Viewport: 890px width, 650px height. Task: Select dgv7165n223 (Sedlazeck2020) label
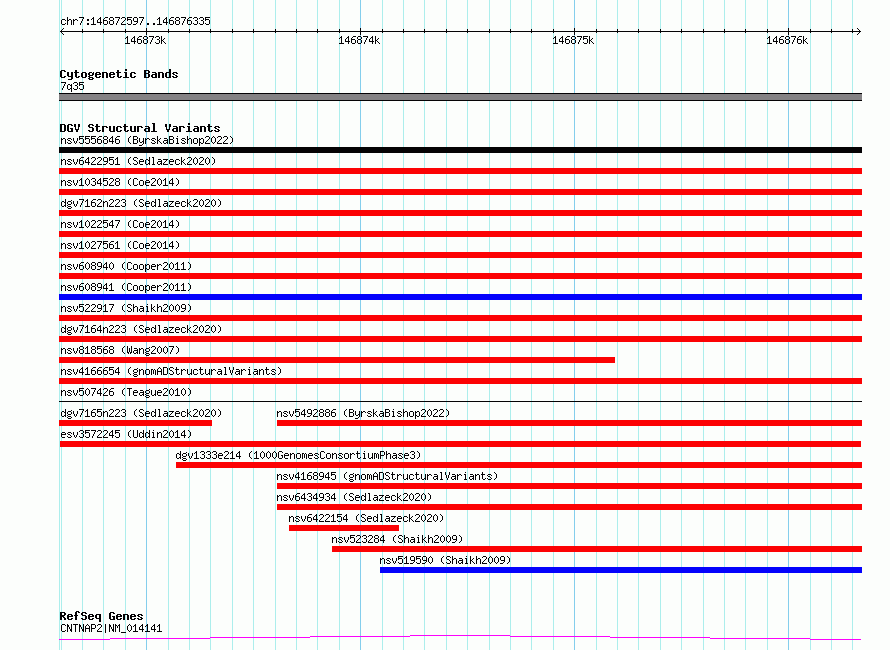tap(141, 413)
